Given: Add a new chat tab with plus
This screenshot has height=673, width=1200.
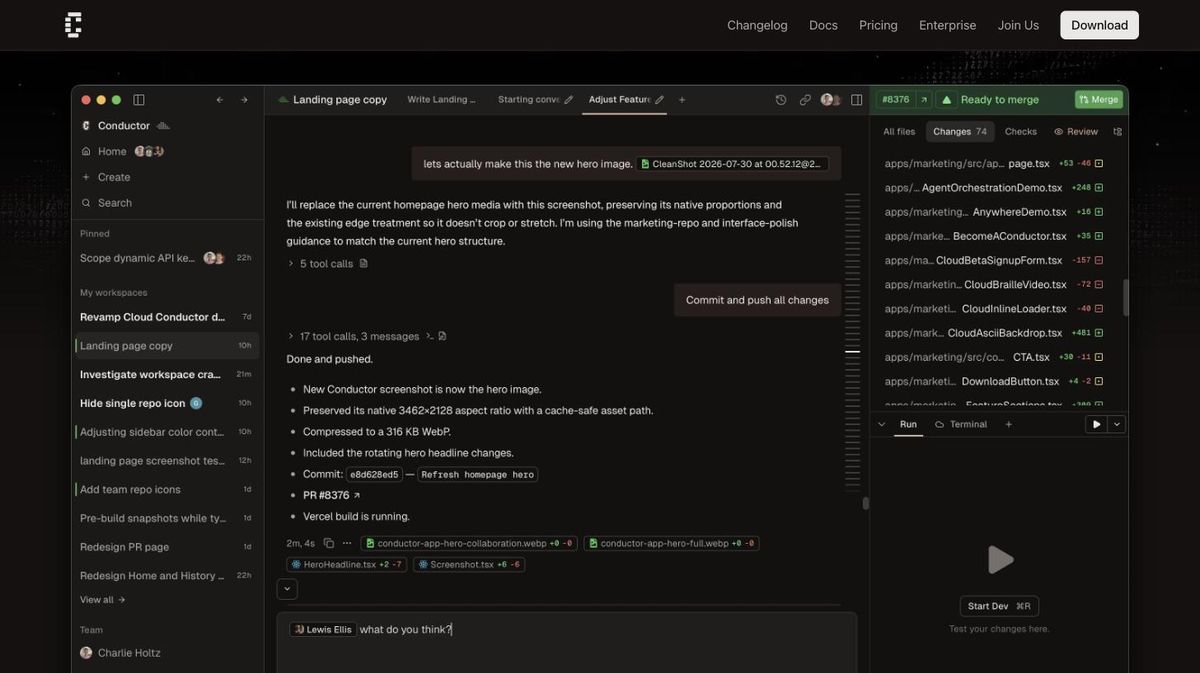Looking at the screenshot, I should [682, 100].
